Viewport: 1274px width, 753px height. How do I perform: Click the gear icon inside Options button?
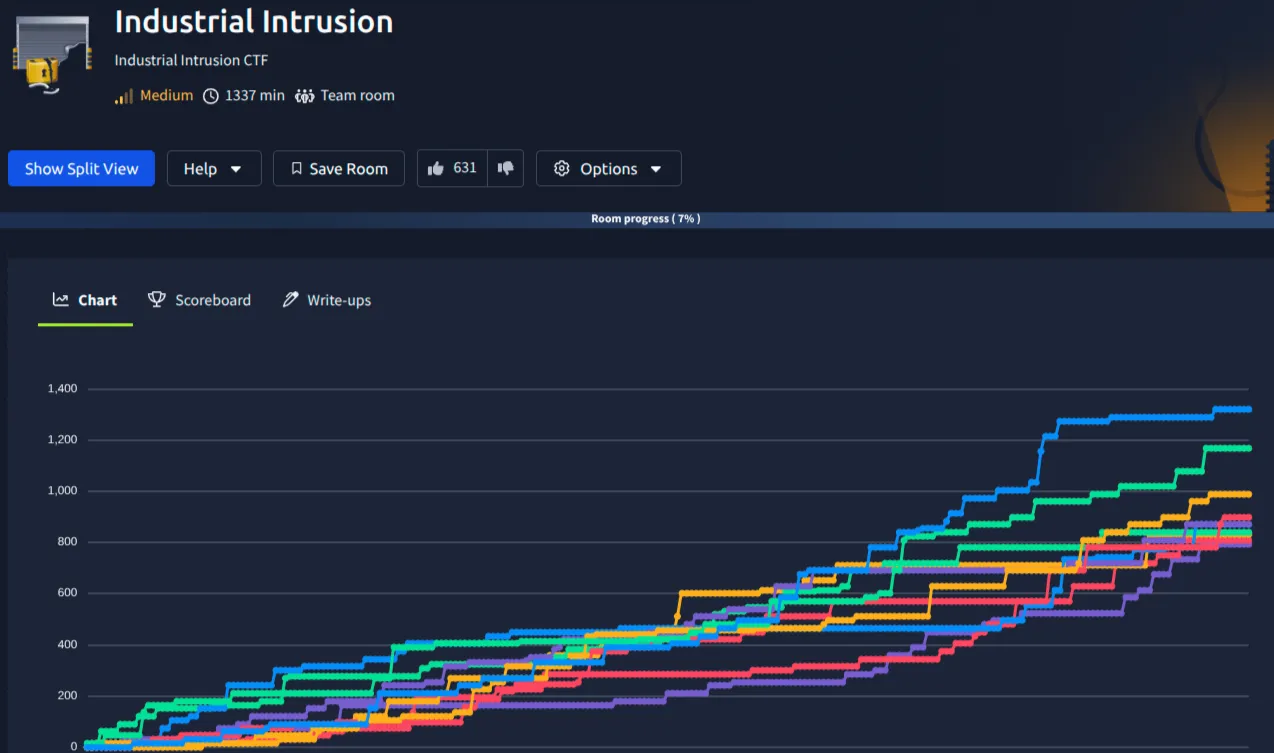pyautogui.click(x=562, y=168)
